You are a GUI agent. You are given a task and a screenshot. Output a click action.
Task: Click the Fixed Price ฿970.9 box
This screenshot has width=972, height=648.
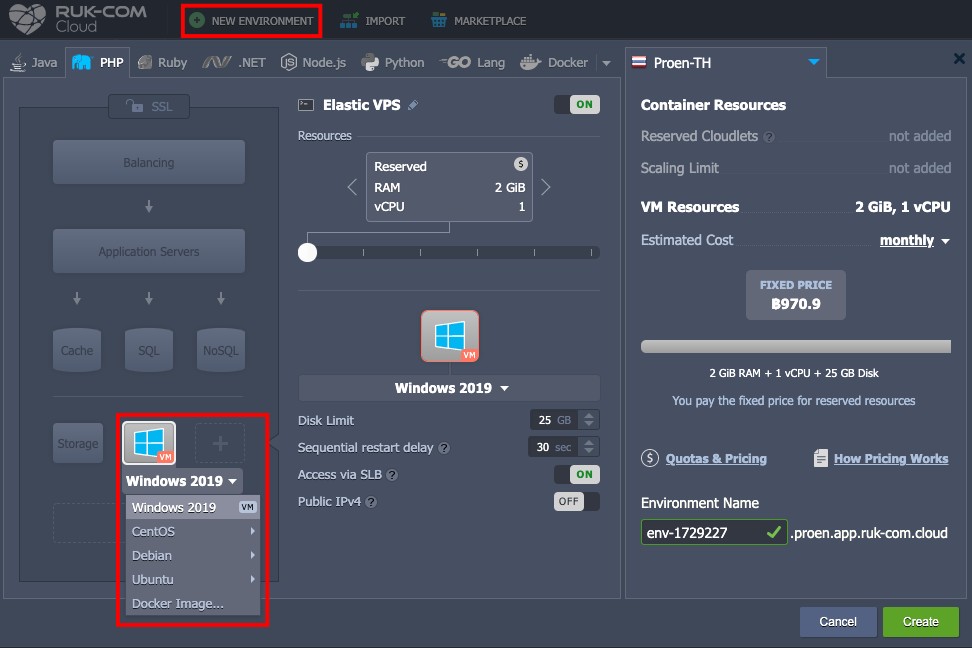pyautogui.click(x=796, y=295)
